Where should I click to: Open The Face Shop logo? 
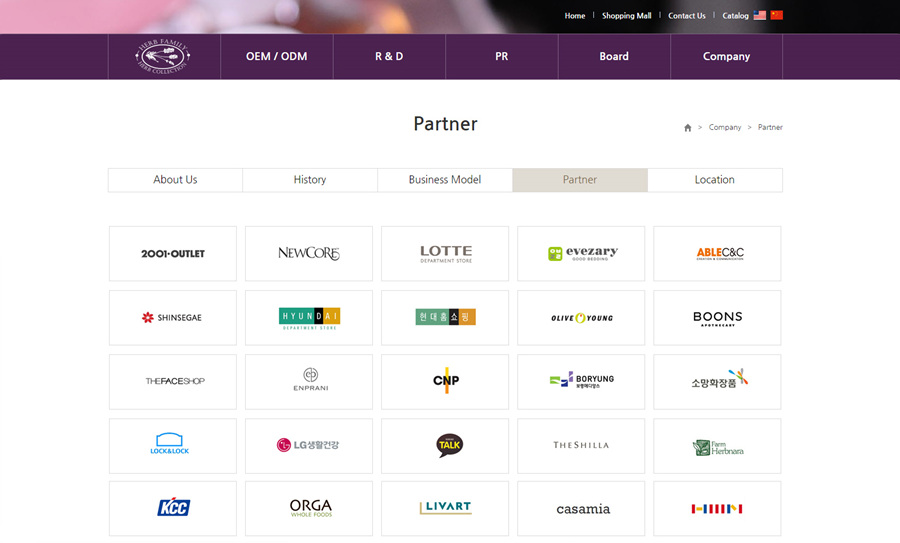click(173, 382)
